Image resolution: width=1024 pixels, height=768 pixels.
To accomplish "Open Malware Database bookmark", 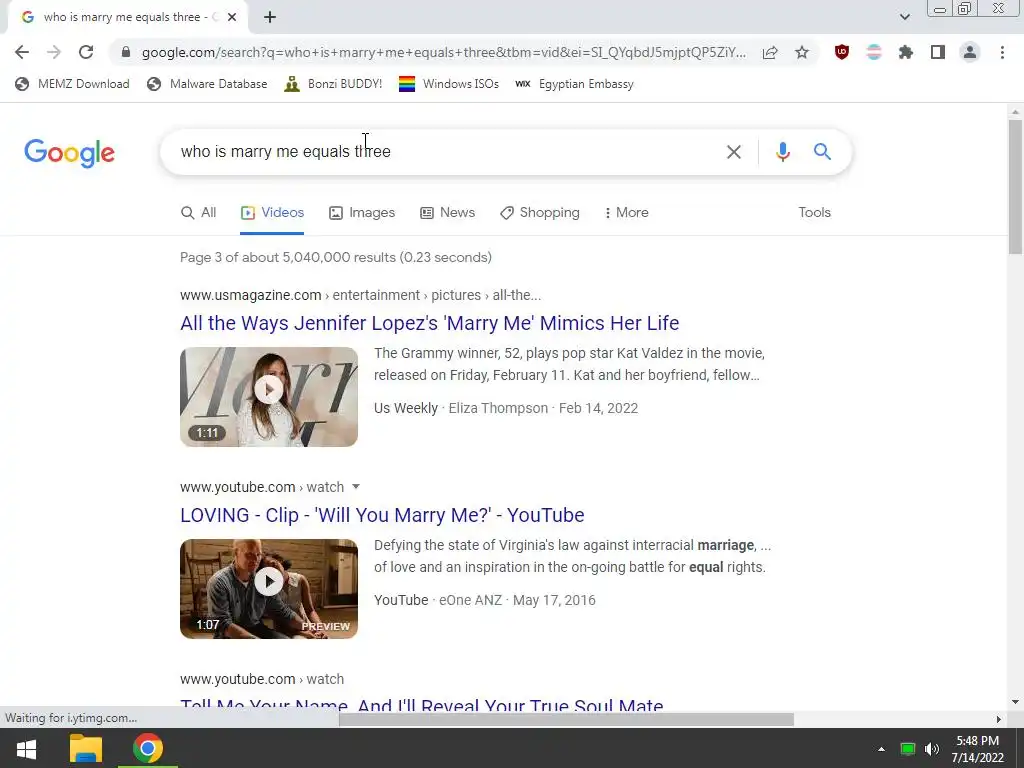I will pyautogui.click(x=208, y=84).
